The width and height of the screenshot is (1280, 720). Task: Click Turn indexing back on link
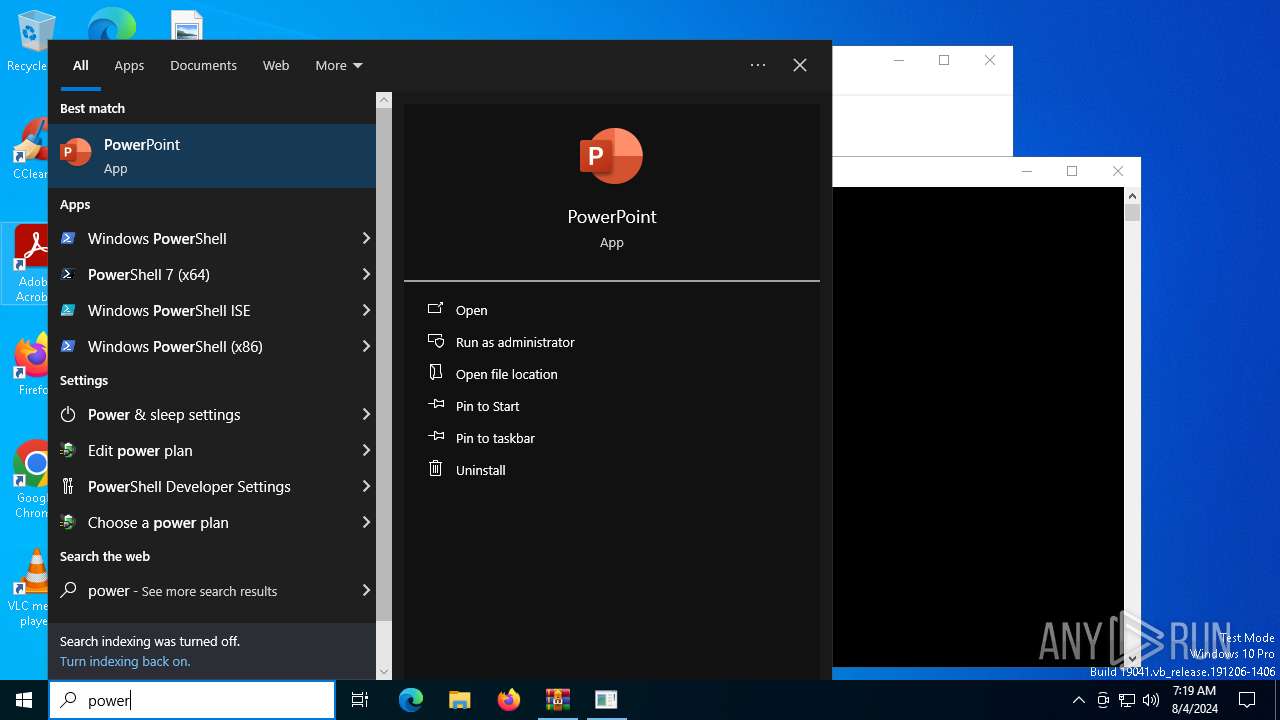point(125,661)
